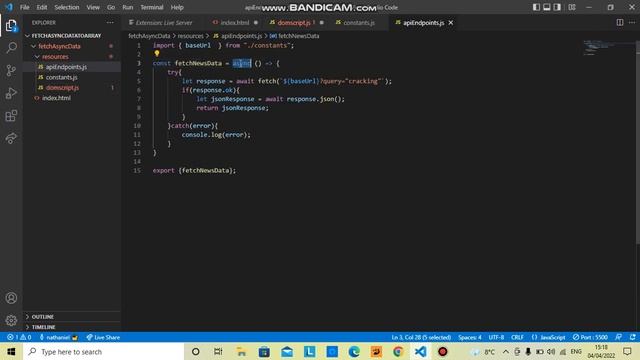Click taskbar search box
This screenshot has width=640, height=360.
pos(104,351)
